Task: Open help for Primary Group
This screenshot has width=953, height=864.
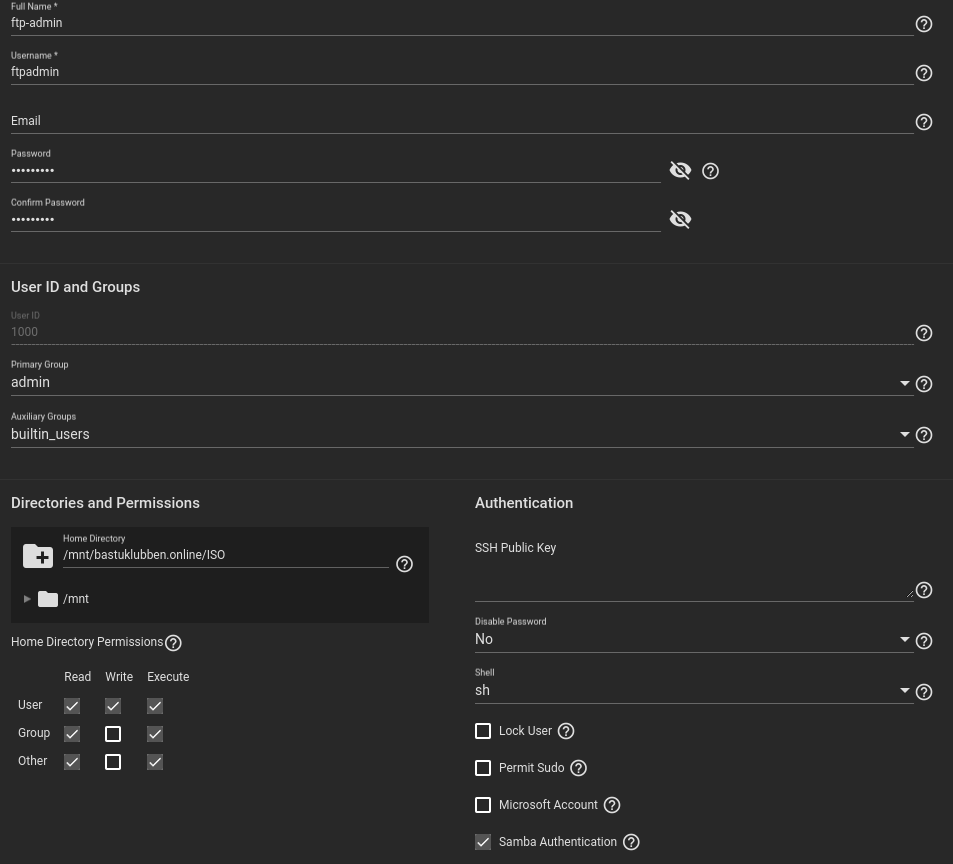Action: click(923, 384)
